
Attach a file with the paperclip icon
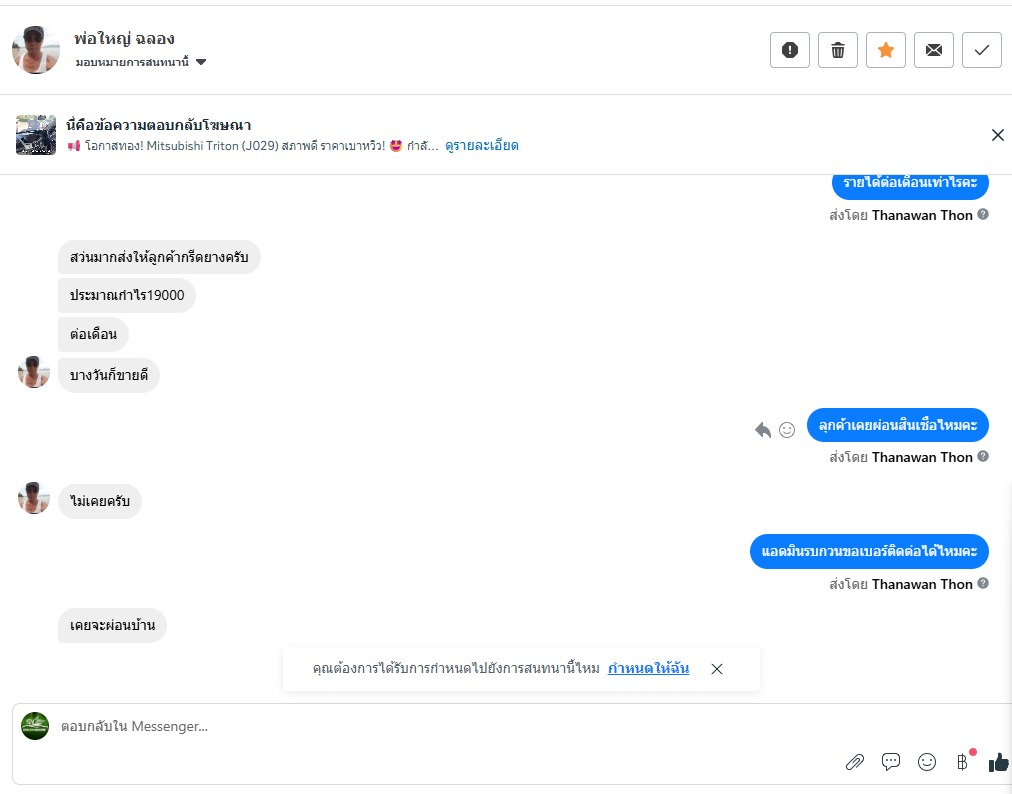(855, 762)
